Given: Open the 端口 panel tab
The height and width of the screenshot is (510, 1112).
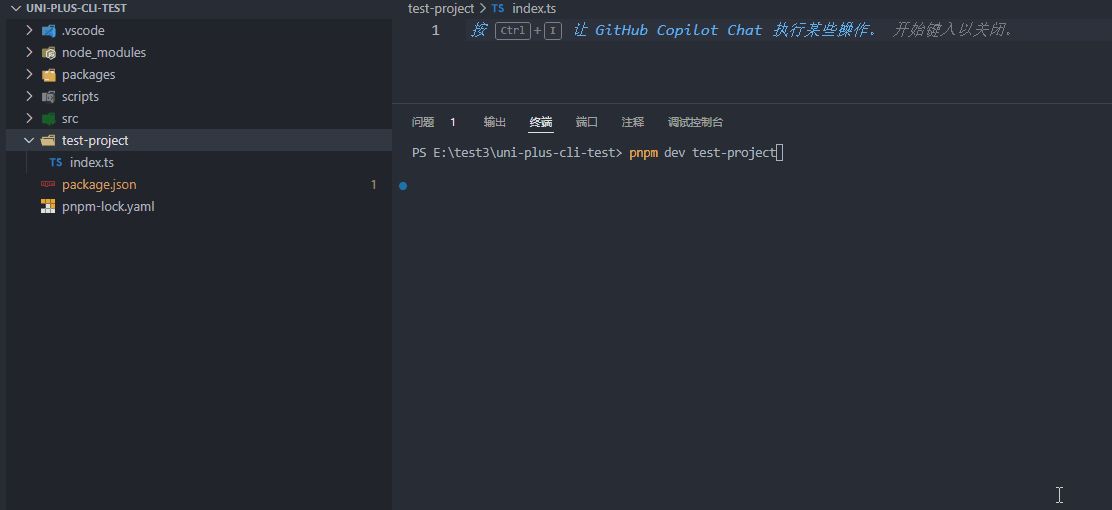Looking at the screenshot, I should pos(587,122).
